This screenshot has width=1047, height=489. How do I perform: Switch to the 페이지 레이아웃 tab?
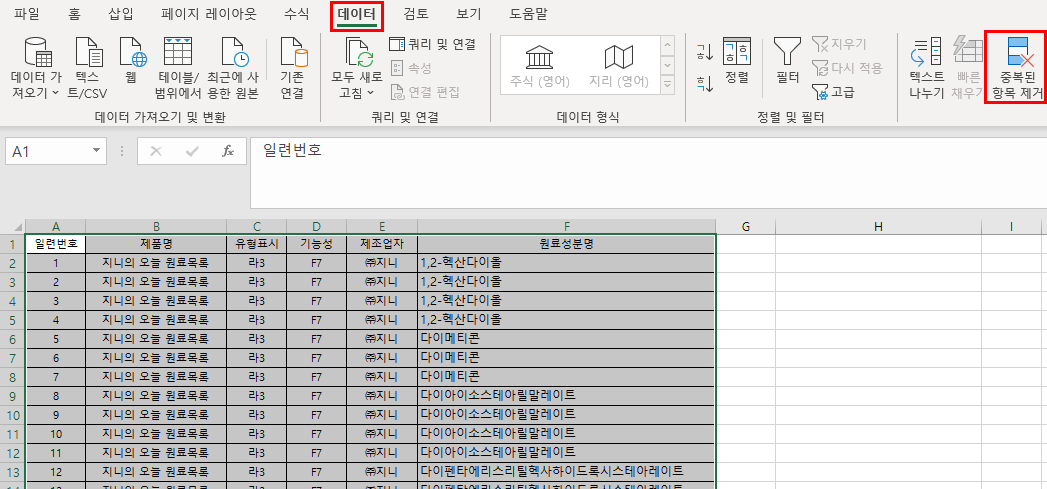click(209, 15)
